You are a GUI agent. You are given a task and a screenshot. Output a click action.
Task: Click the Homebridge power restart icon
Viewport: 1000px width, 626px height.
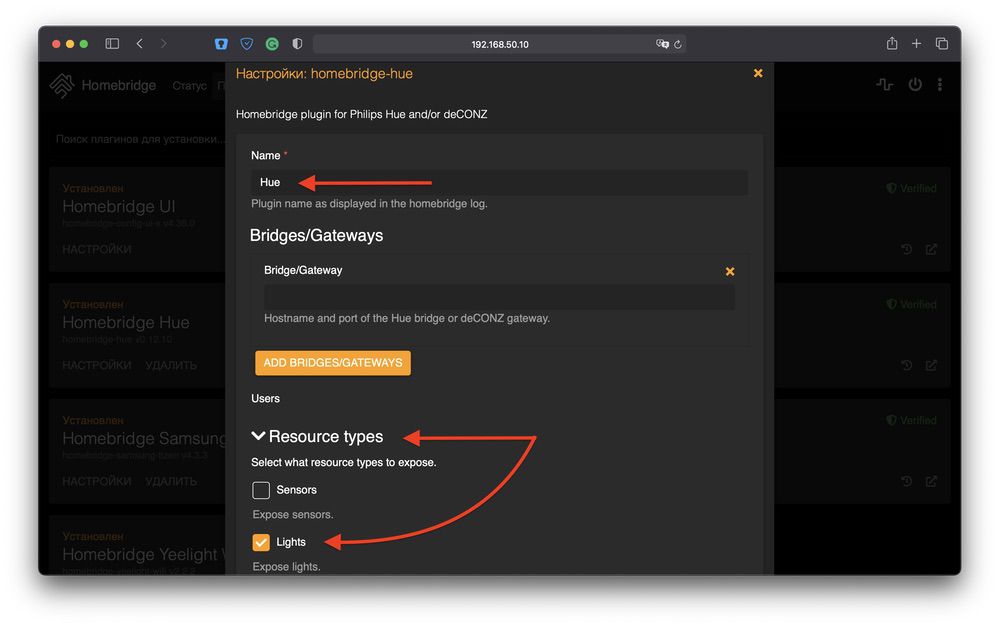(915, 84)
